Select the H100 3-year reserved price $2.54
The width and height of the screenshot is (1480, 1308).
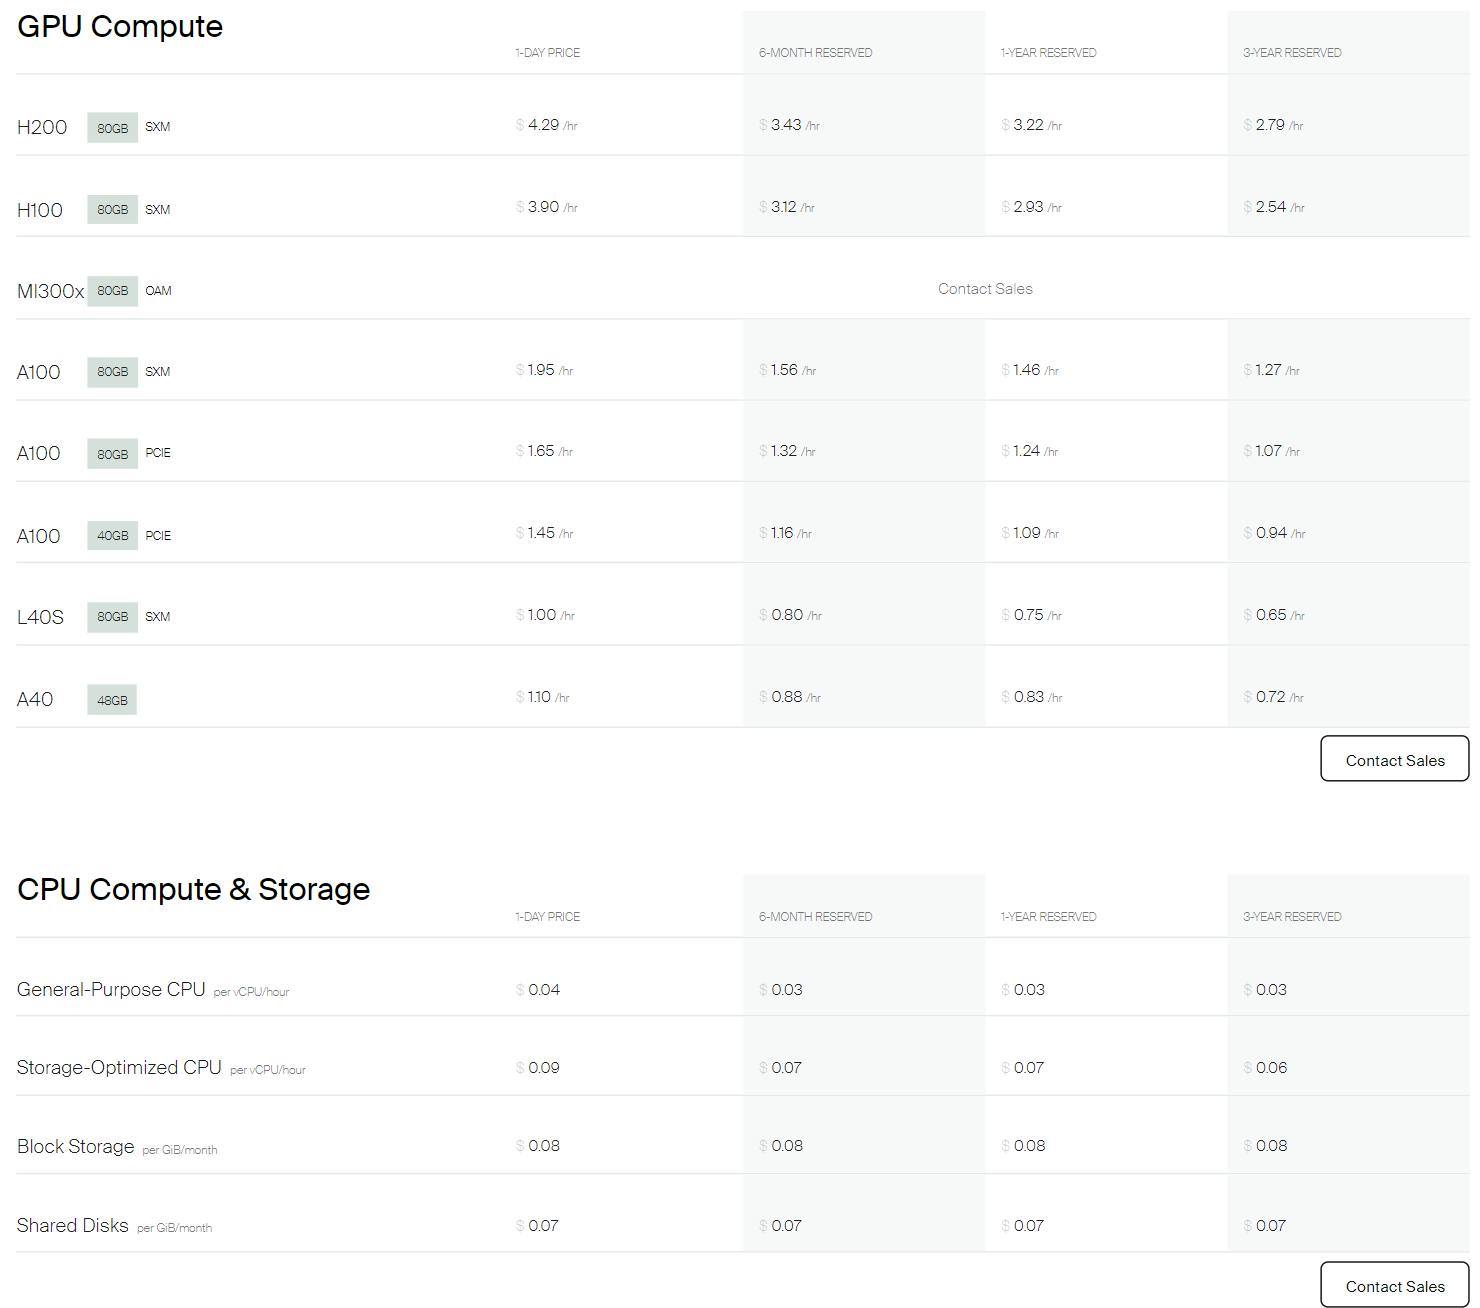click(x=1274, y=207)
